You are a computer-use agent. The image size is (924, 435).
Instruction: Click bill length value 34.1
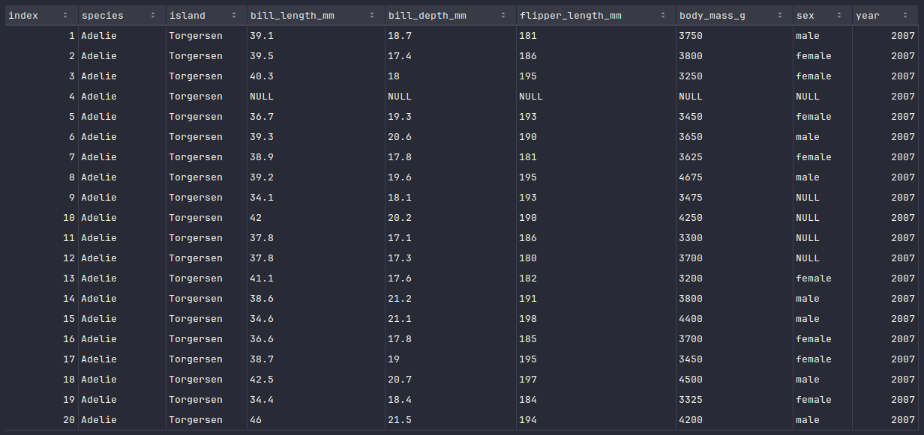(x=262, y=197)
